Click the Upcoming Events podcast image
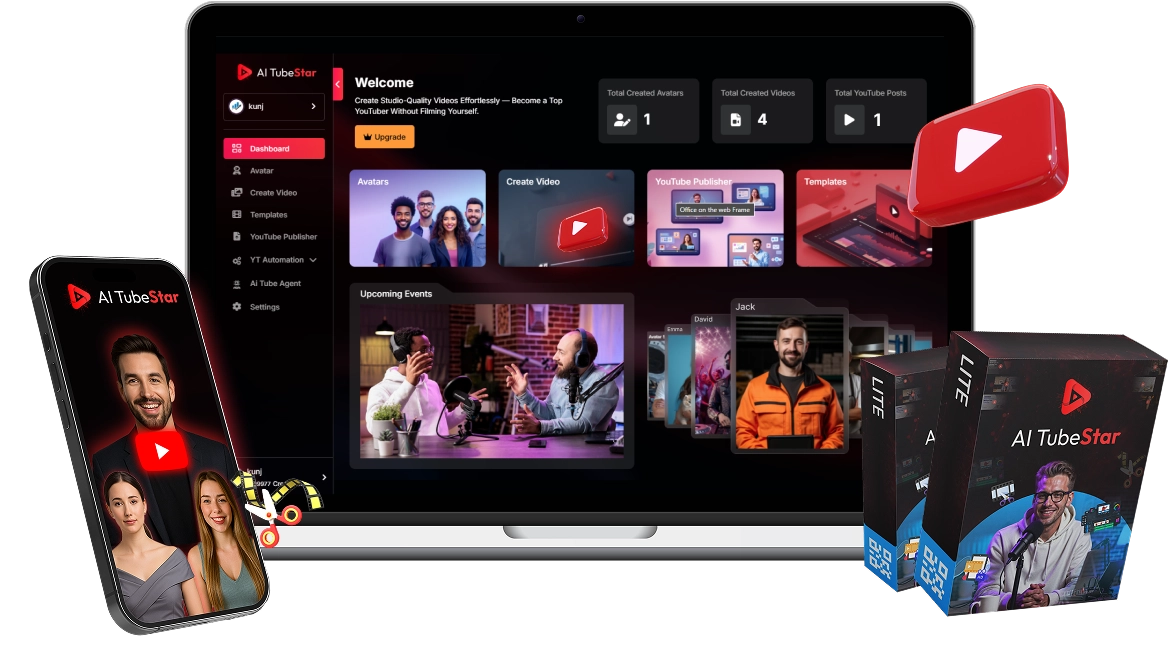This screenshot has width=1171, height=647. tap(491, 381)
